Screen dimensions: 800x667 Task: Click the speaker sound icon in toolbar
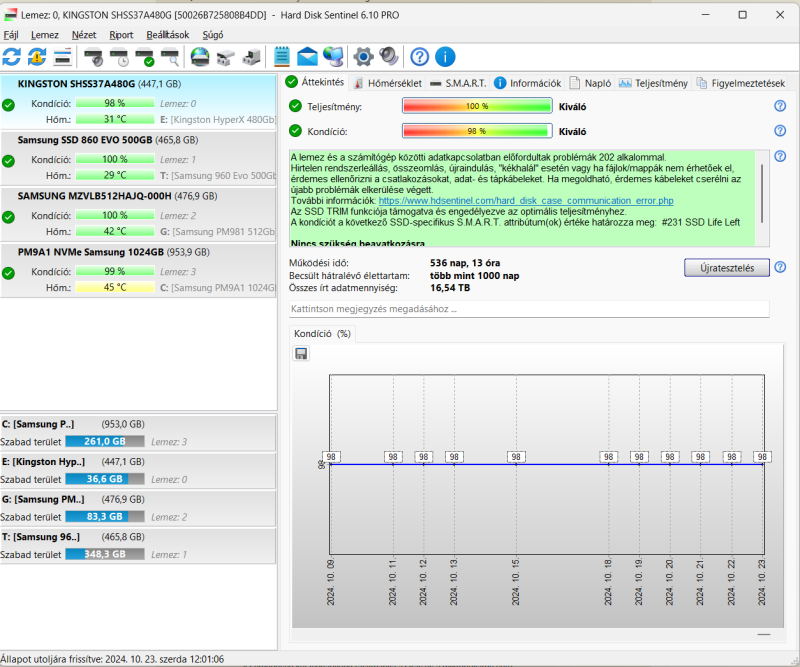[389, 57]
